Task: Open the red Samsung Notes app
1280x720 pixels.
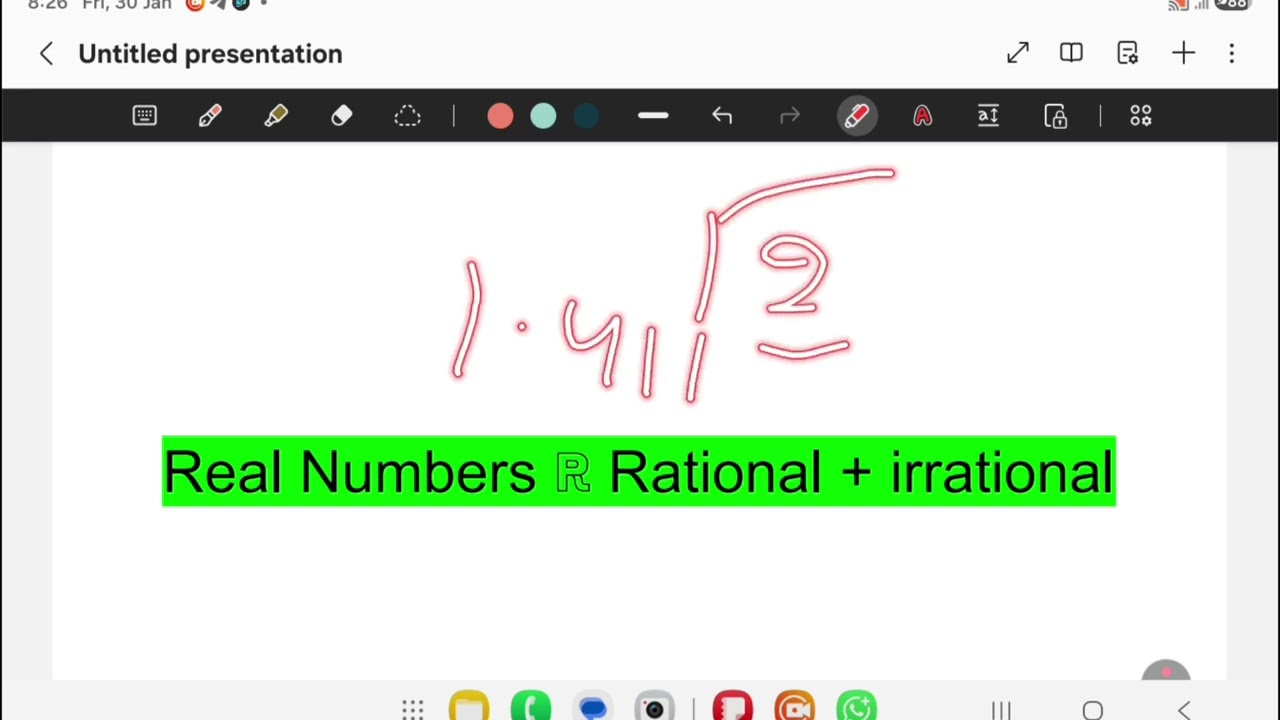Action: (x=733, y=706)
